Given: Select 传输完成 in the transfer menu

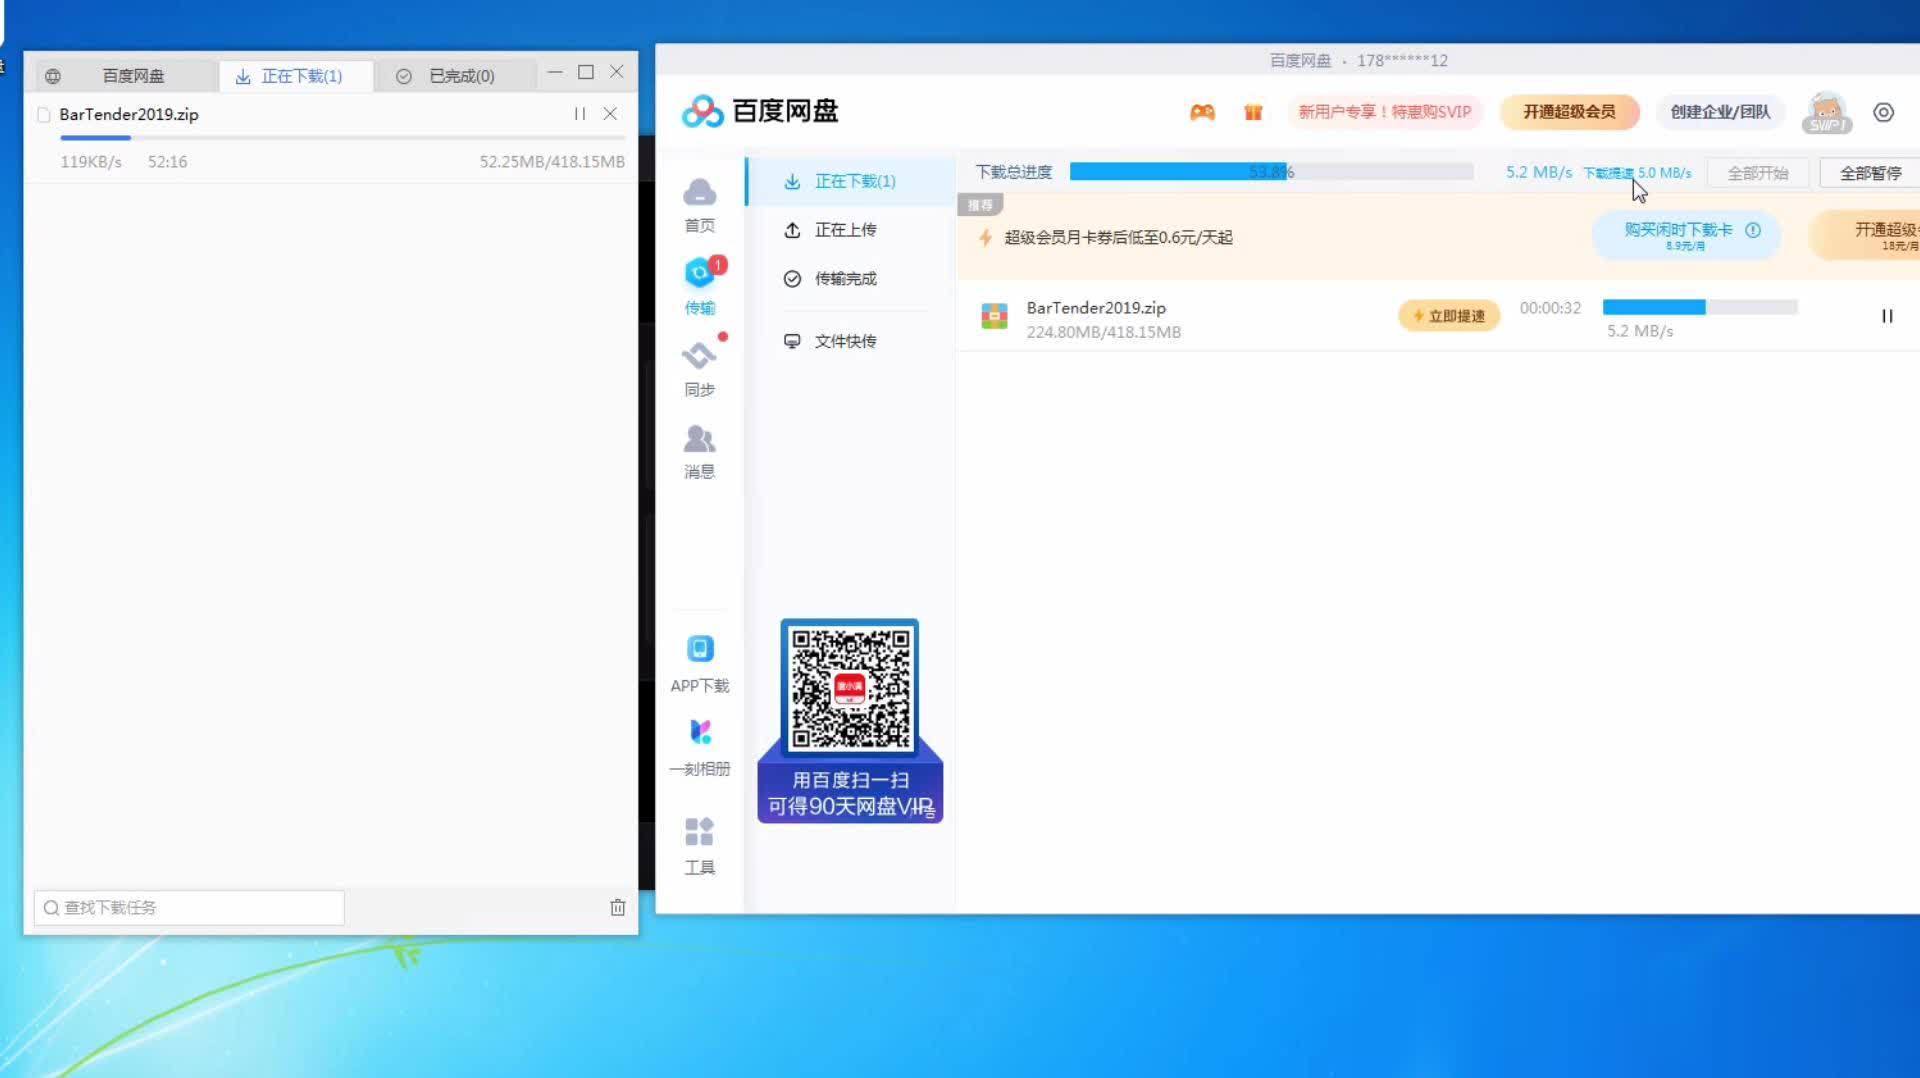Looking at the screenshot, I should (845, 279).
